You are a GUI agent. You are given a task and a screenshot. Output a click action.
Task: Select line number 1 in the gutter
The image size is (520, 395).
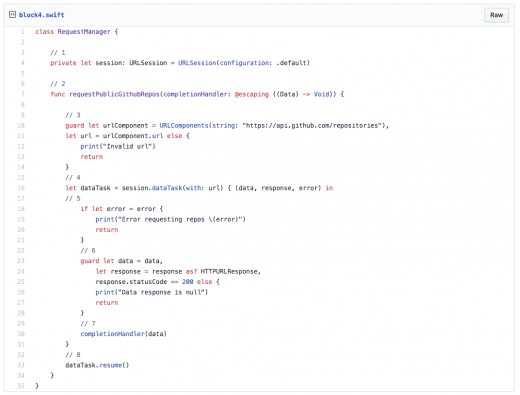tap(23, 32)
